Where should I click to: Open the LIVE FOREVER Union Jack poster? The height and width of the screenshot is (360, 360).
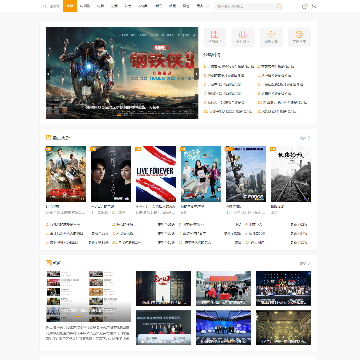pos(156,174)
